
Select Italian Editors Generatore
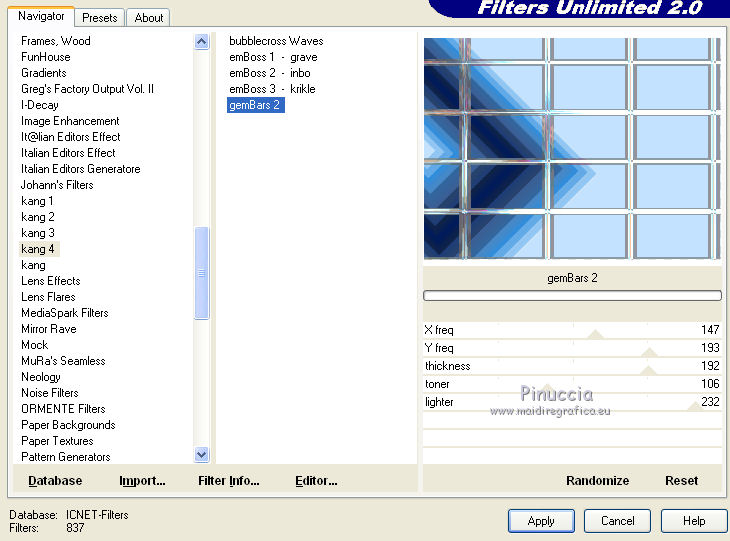[81, 169]
